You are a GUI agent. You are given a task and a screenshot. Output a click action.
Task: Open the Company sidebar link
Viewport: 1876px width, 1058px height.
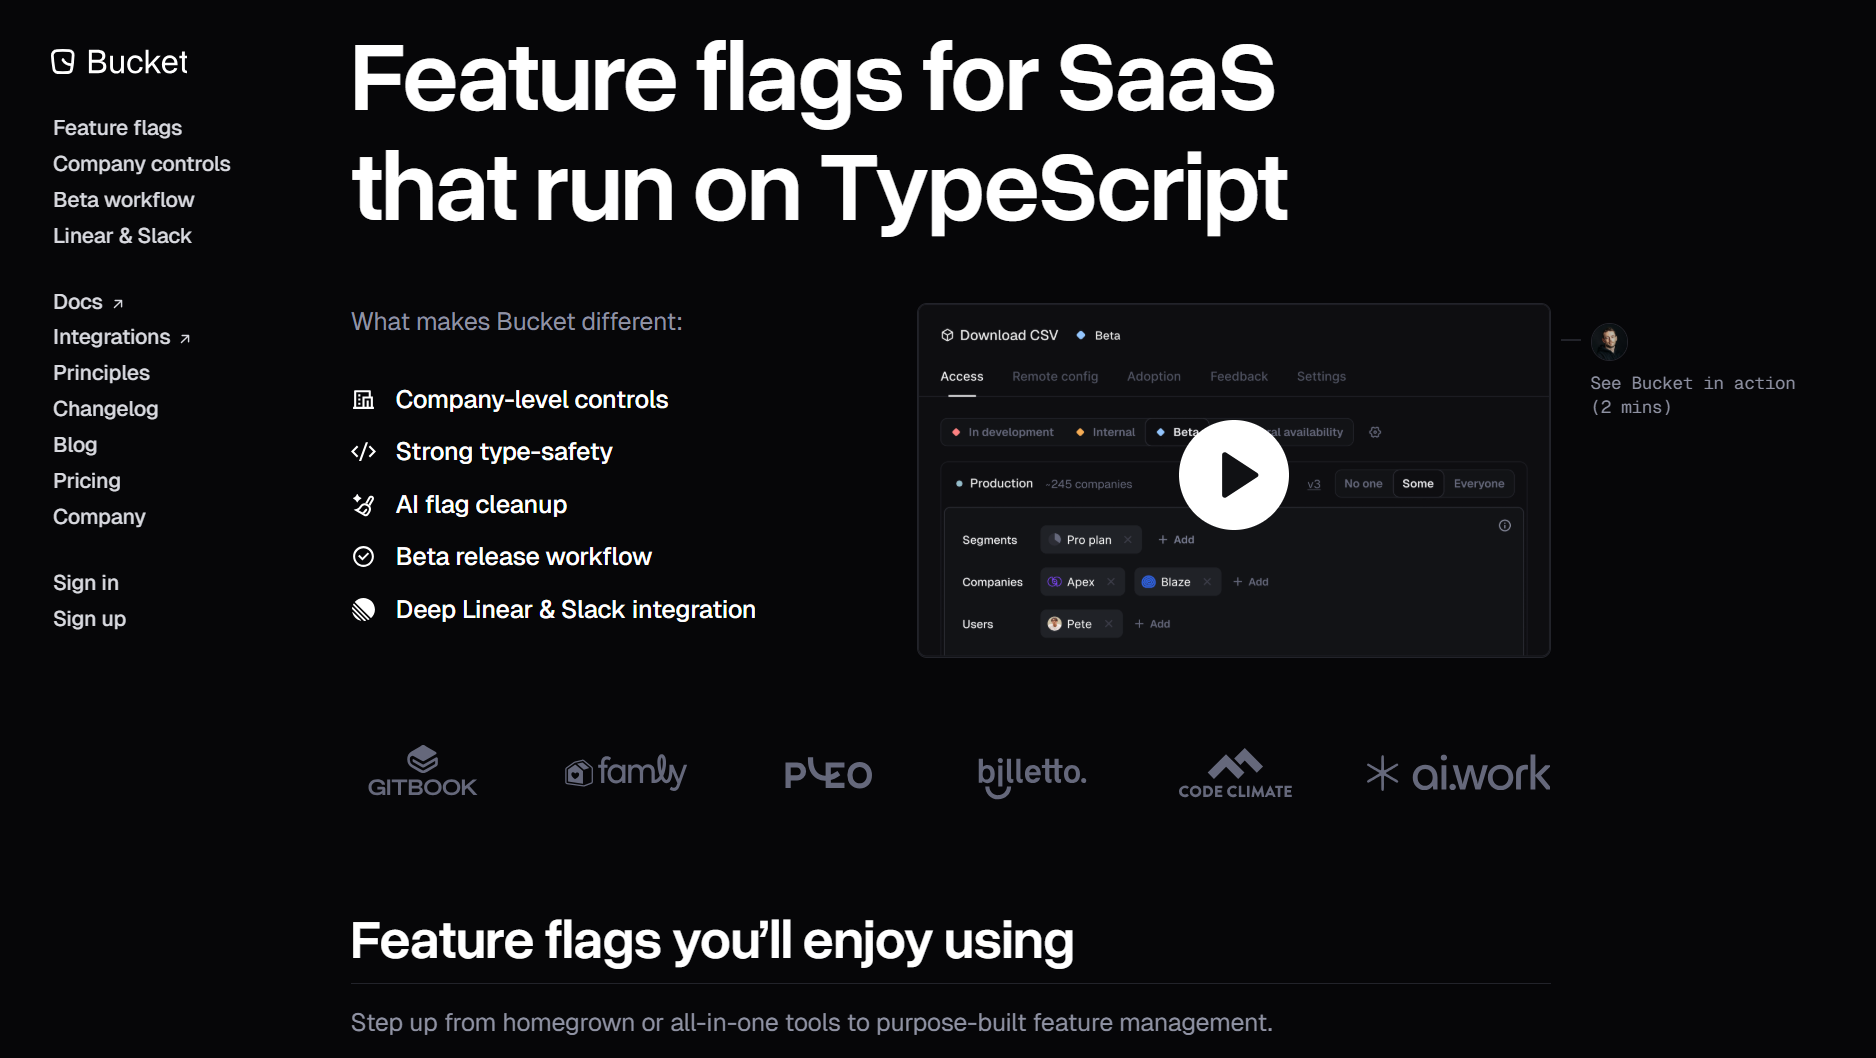(99, 517)
